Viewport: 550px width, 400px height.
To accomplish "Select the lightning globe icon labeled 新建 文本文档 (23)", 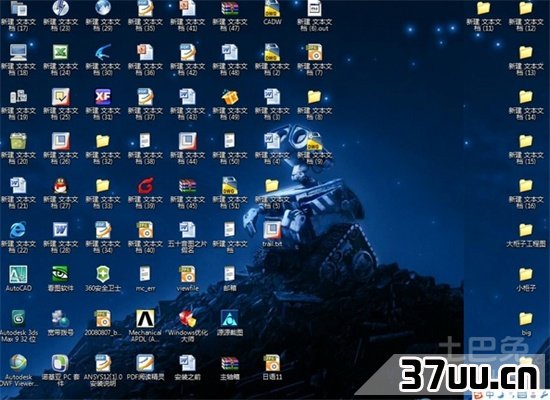I will click(x=60, y=8).
